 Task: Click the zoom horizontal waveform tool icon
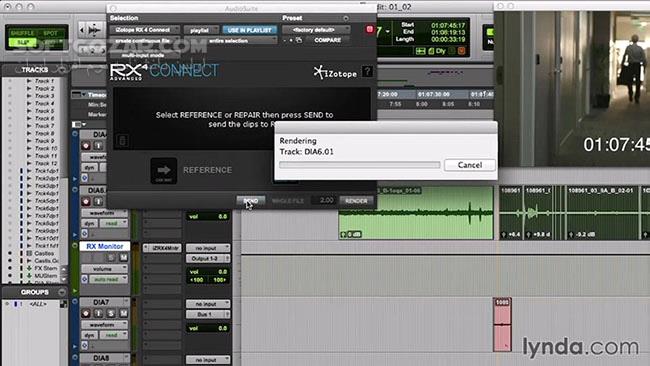(x=96, y=30)
